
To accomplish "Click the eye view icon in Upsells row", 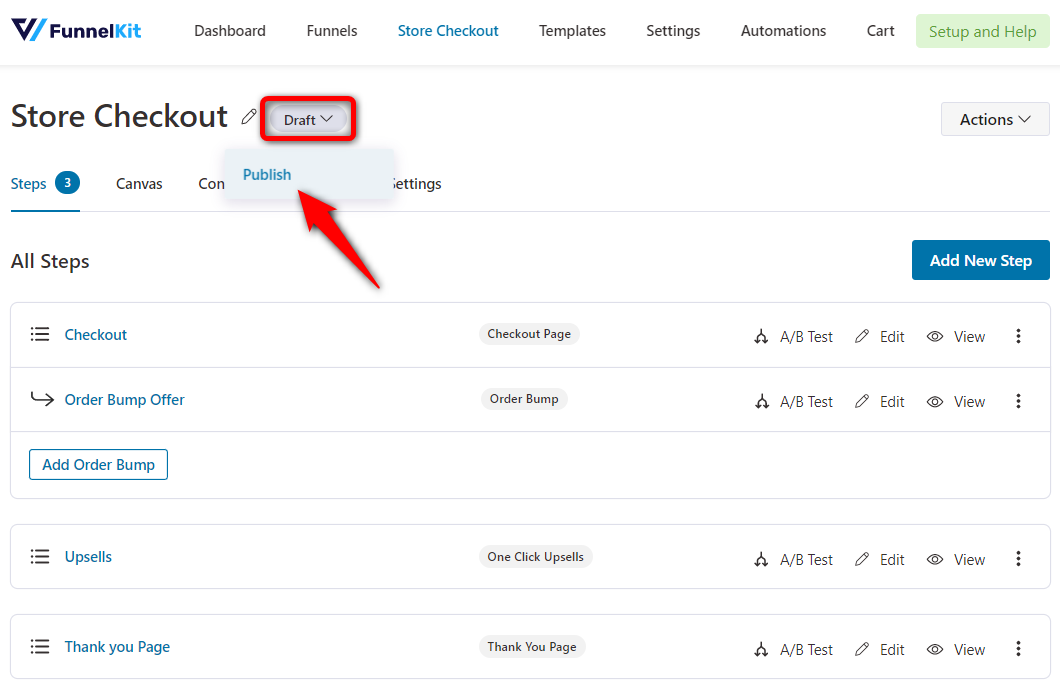I will coord(935,559).
